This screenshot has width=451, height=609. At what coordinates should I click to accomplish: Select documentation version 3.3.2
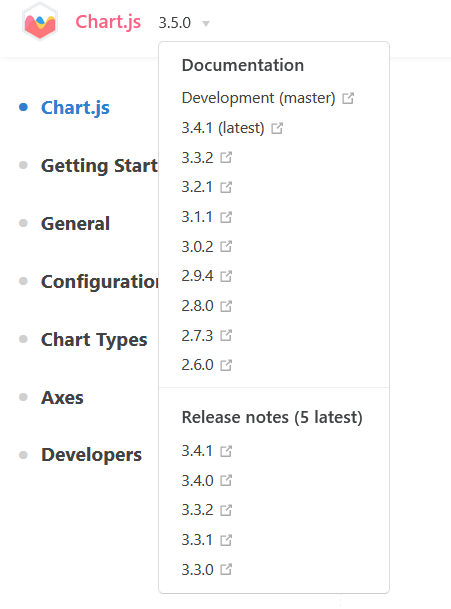pyautogui.click(x=197, y=158)
